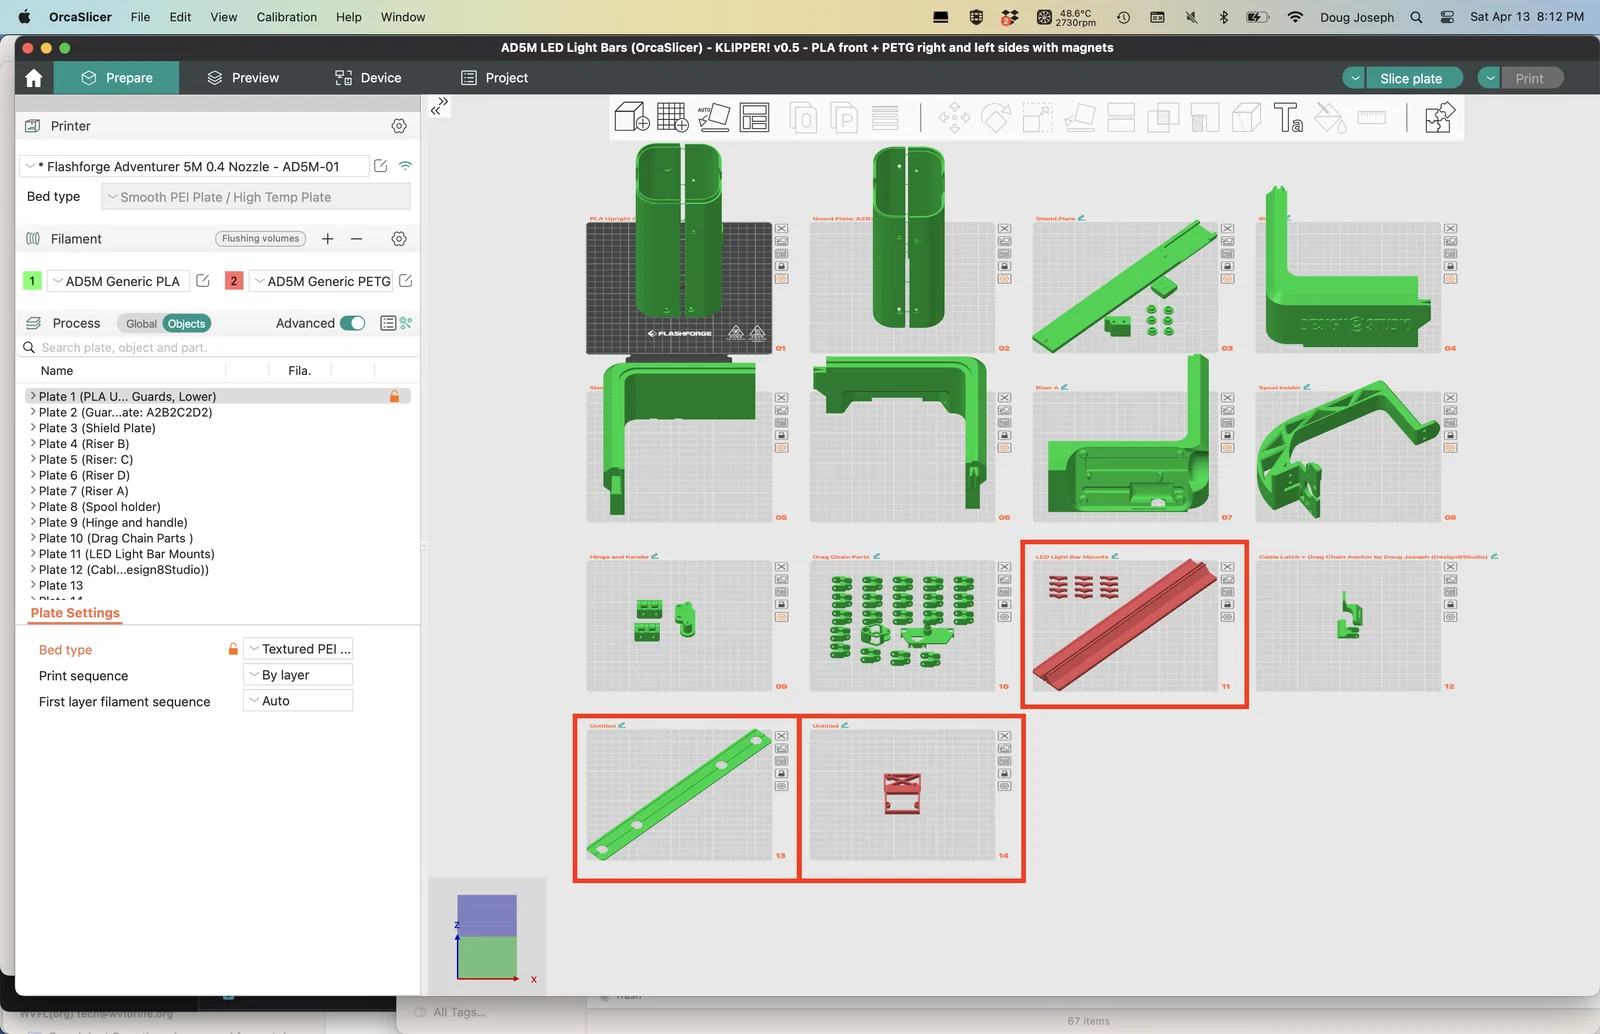Open filament settings gear icon
The height and width of the screenshot is (1034, 1600).
pos(399,239)
